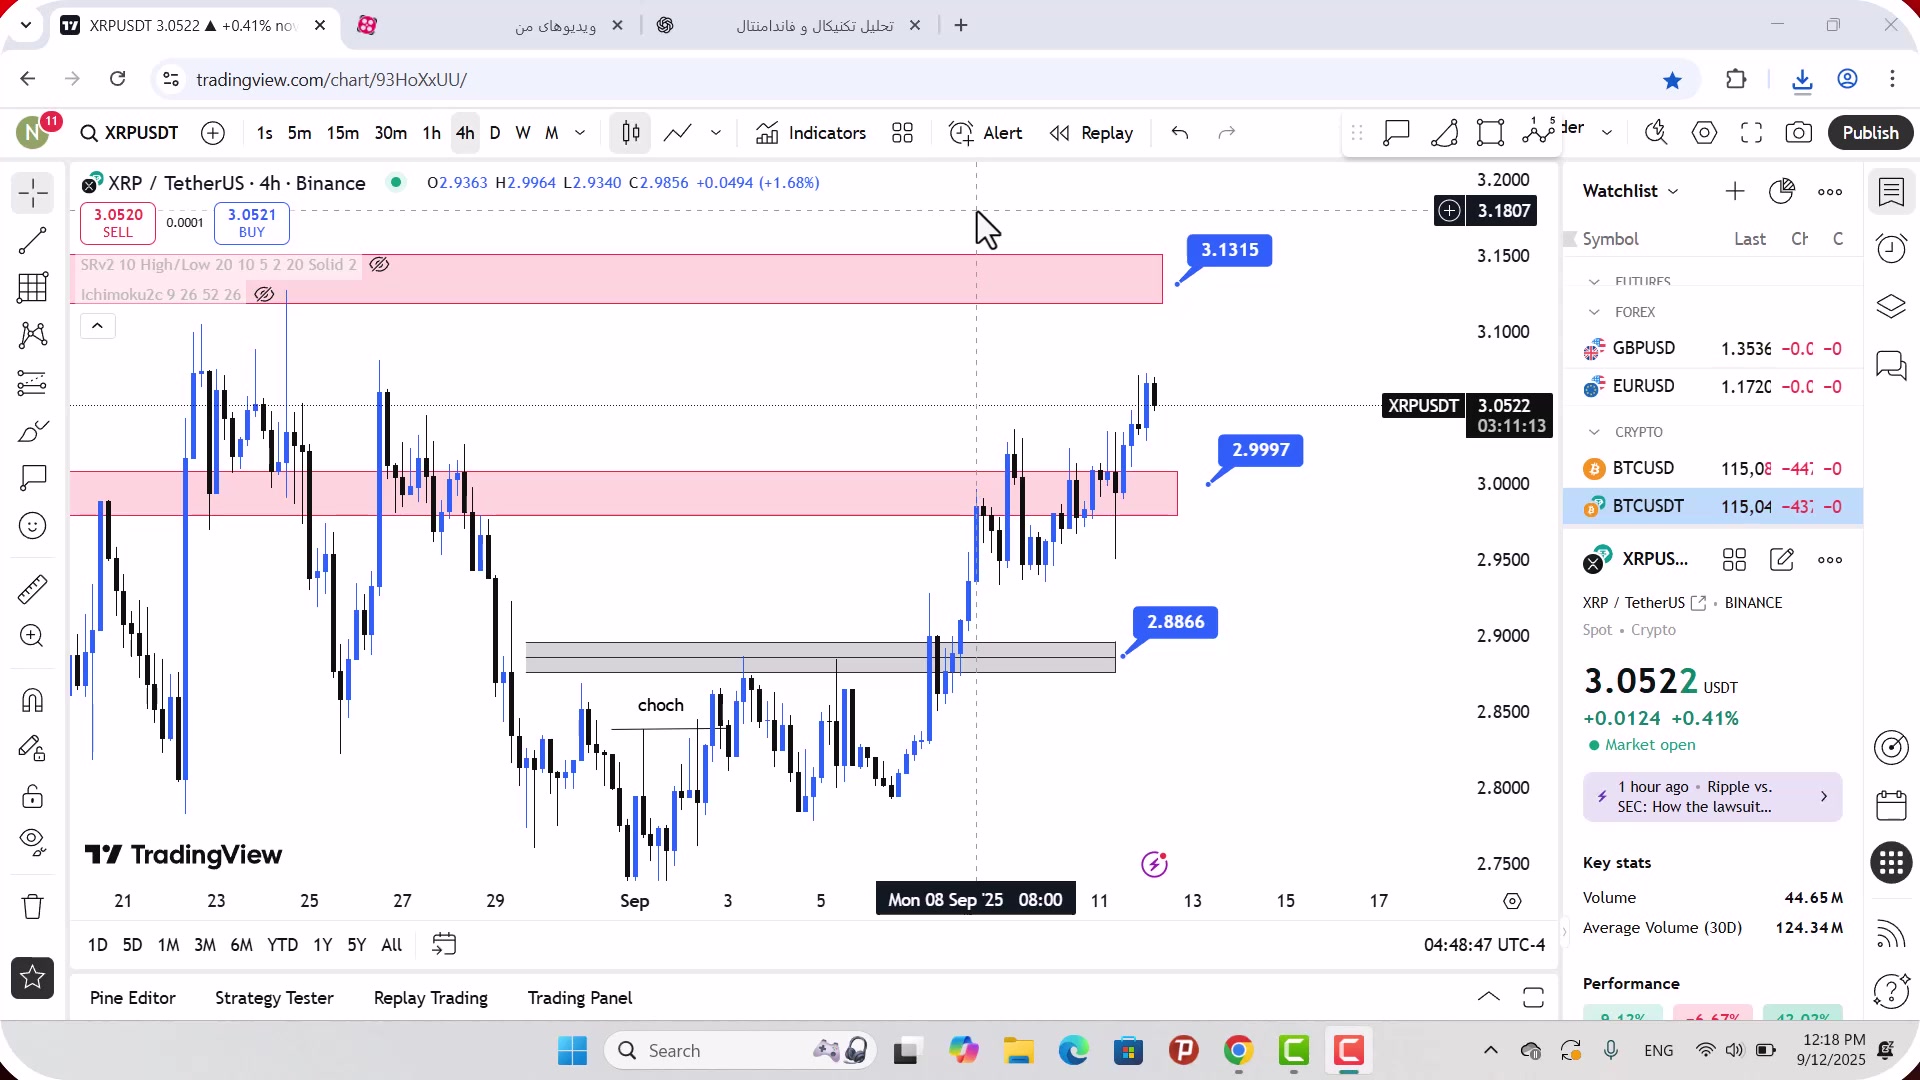Open the object tree layers panel

(x=1891, y=306)
